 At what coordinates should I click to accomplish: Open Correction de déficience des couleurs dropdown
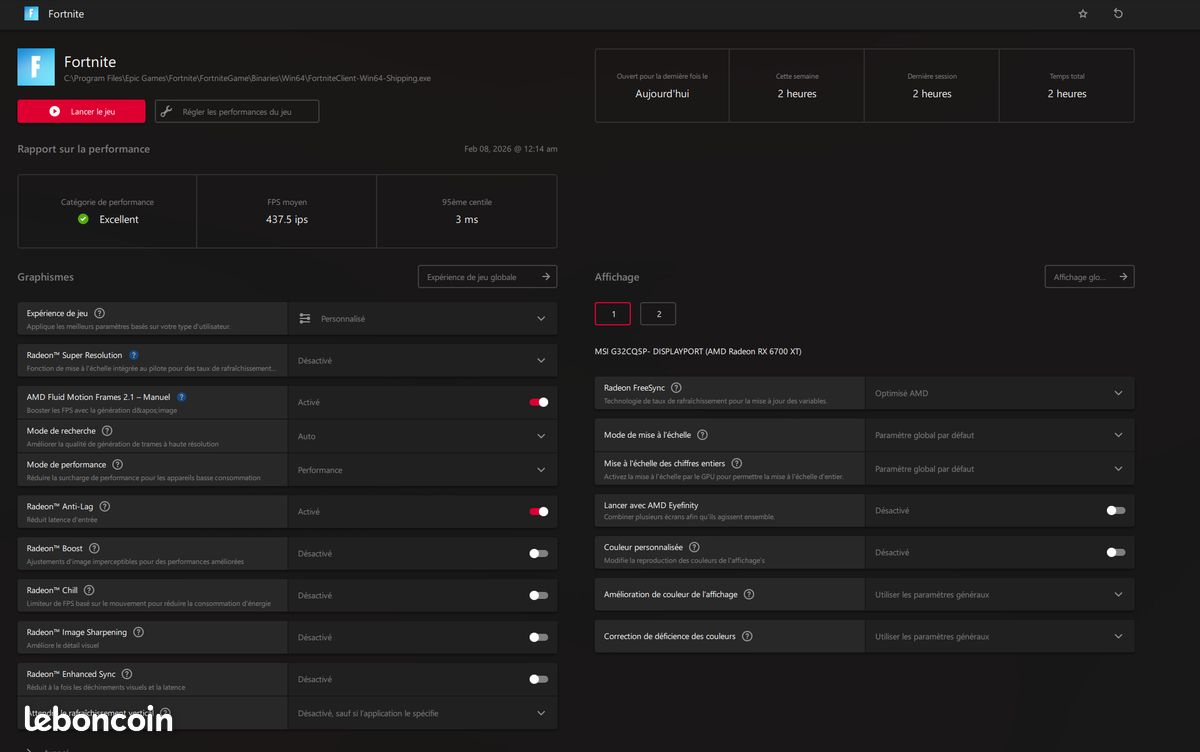(x=1000, y=636)
